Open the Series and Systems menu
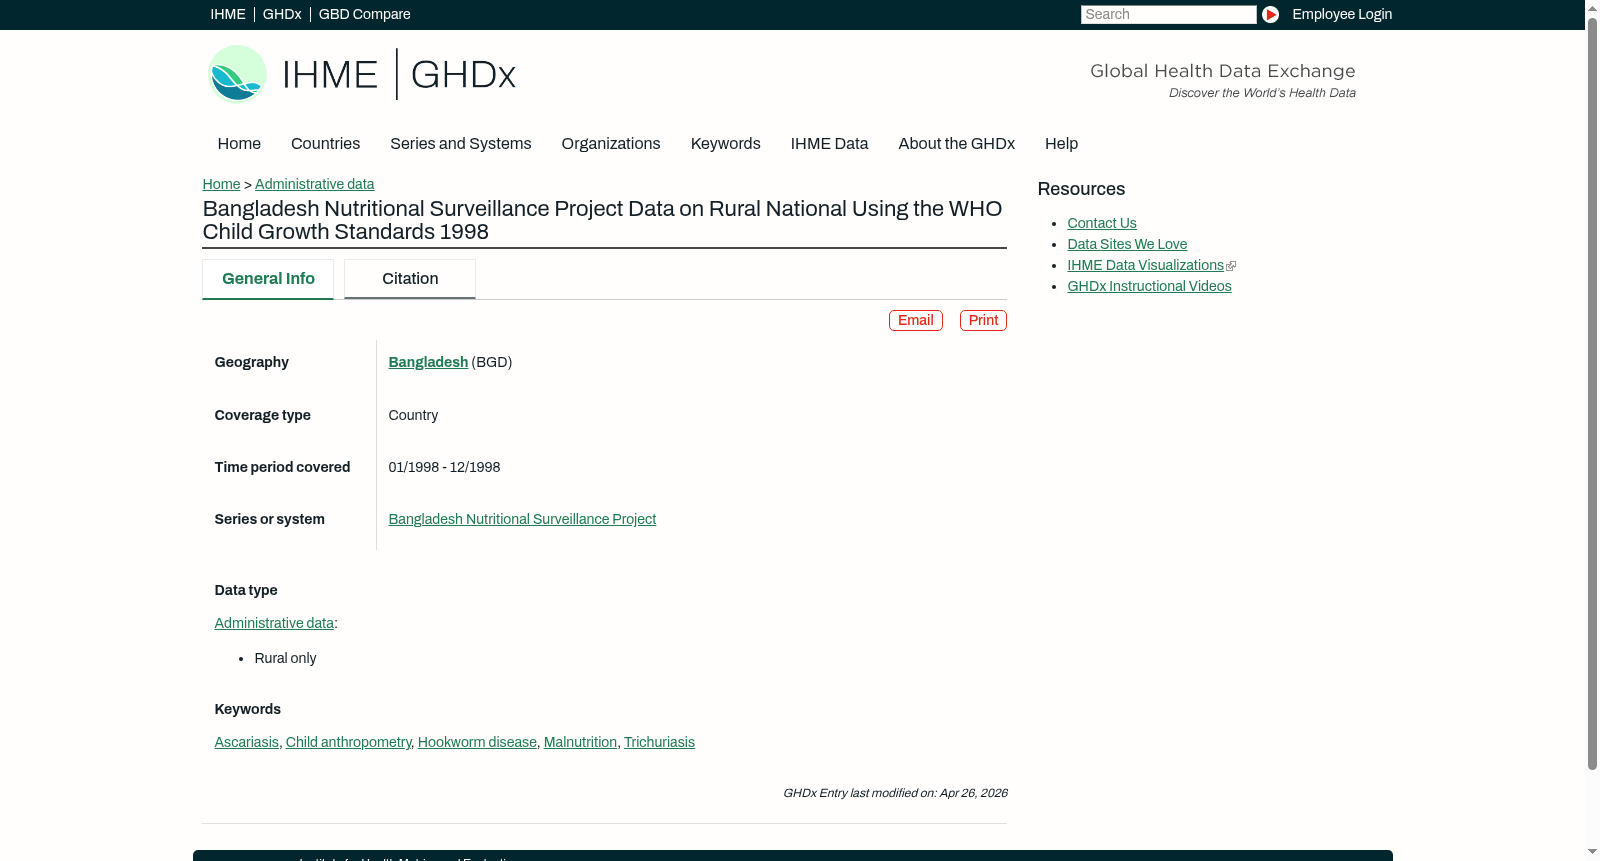The height and width of the screenshot is (861, 1600). 461,144
